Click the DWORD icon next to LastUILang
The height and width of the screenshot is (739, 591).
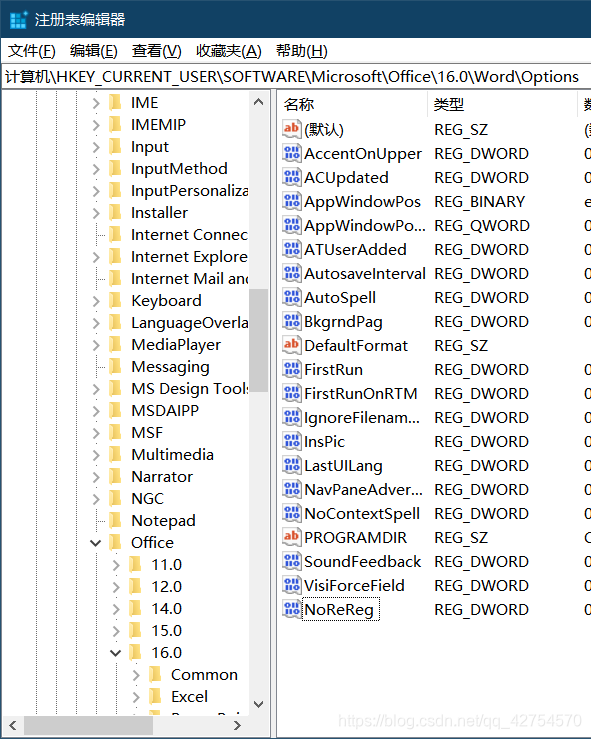coord(292,465)
